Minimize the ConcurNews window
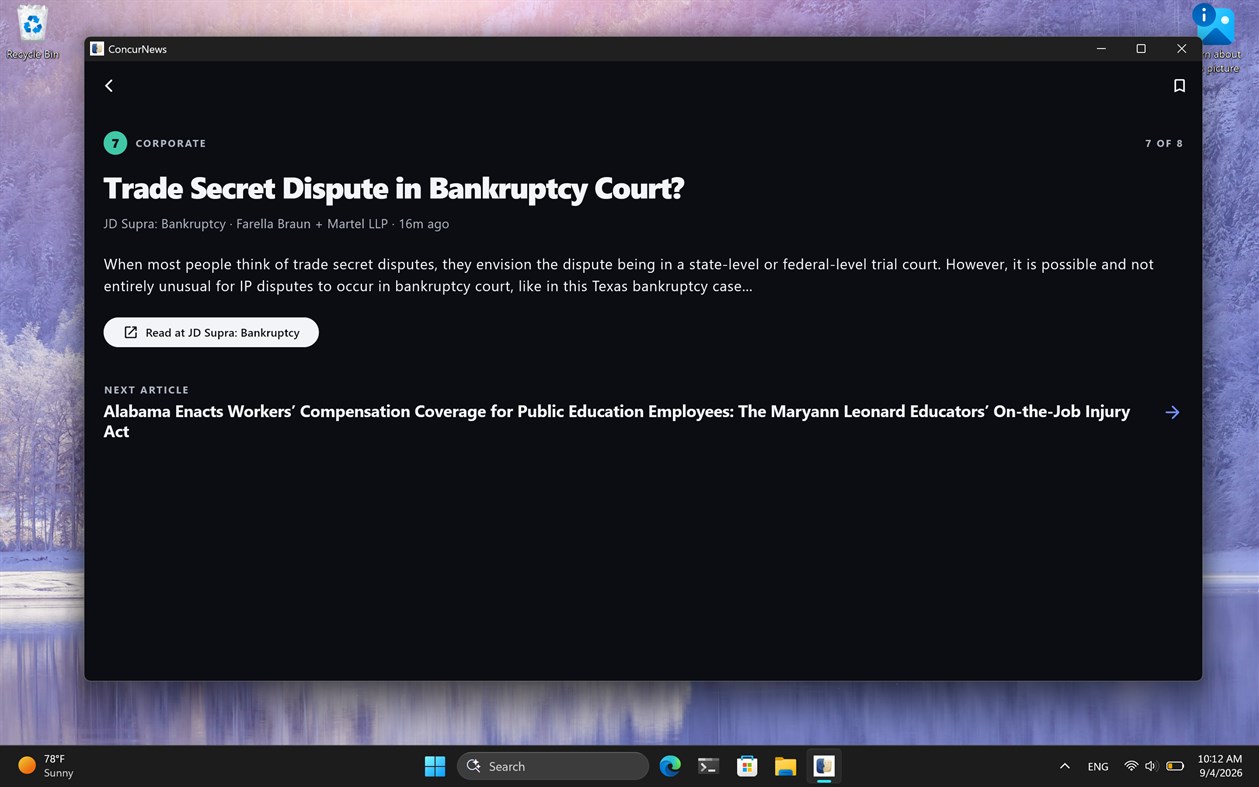Screen dimensions: 1259x787 pyautogui.click(x=1101, y=49)
